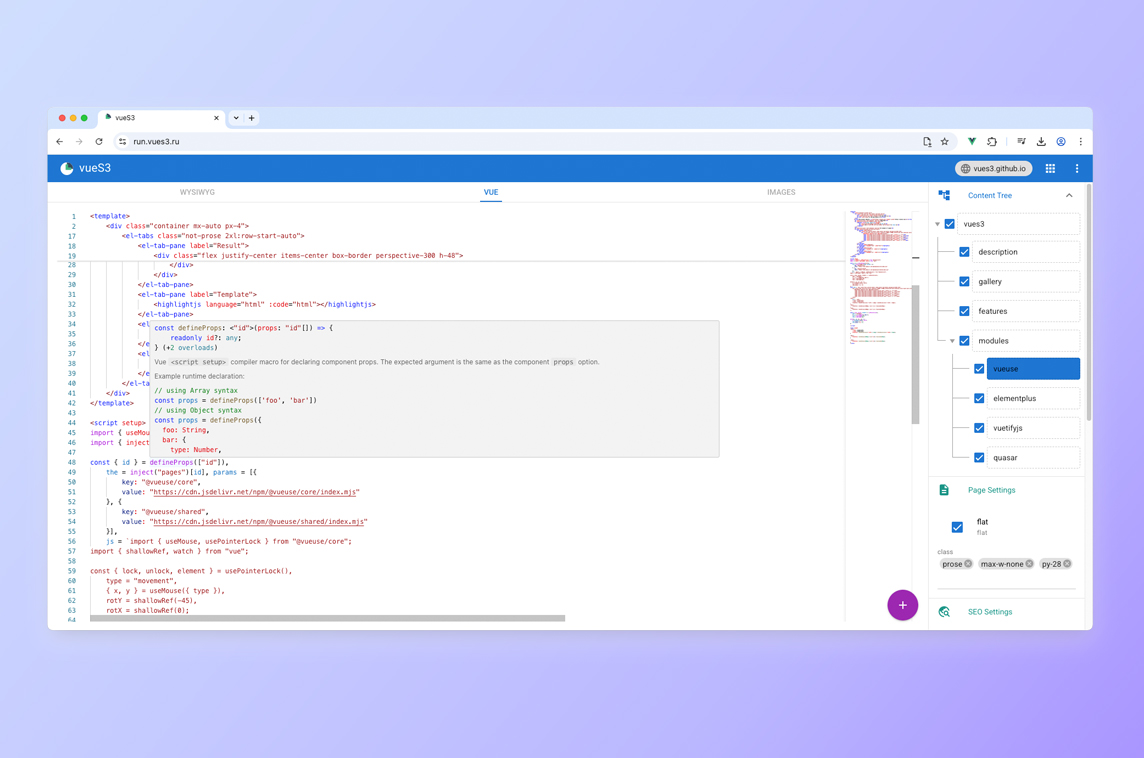Click the vueS3 logo icon in the header
Viewport: 1144px width, 758px height.
pyautogui.click(x=66, y=169)
